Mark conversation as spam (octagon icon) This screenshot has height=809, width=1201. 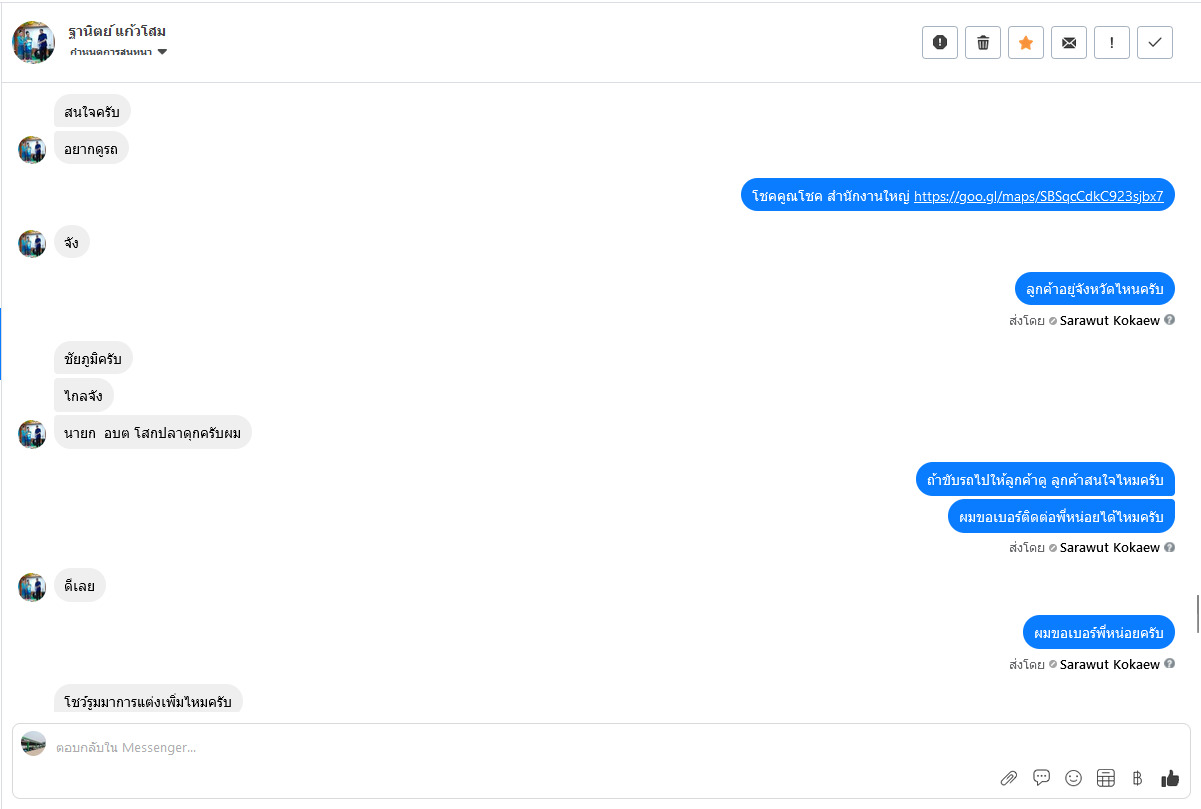pyautogui.click(x=940, y=43)
